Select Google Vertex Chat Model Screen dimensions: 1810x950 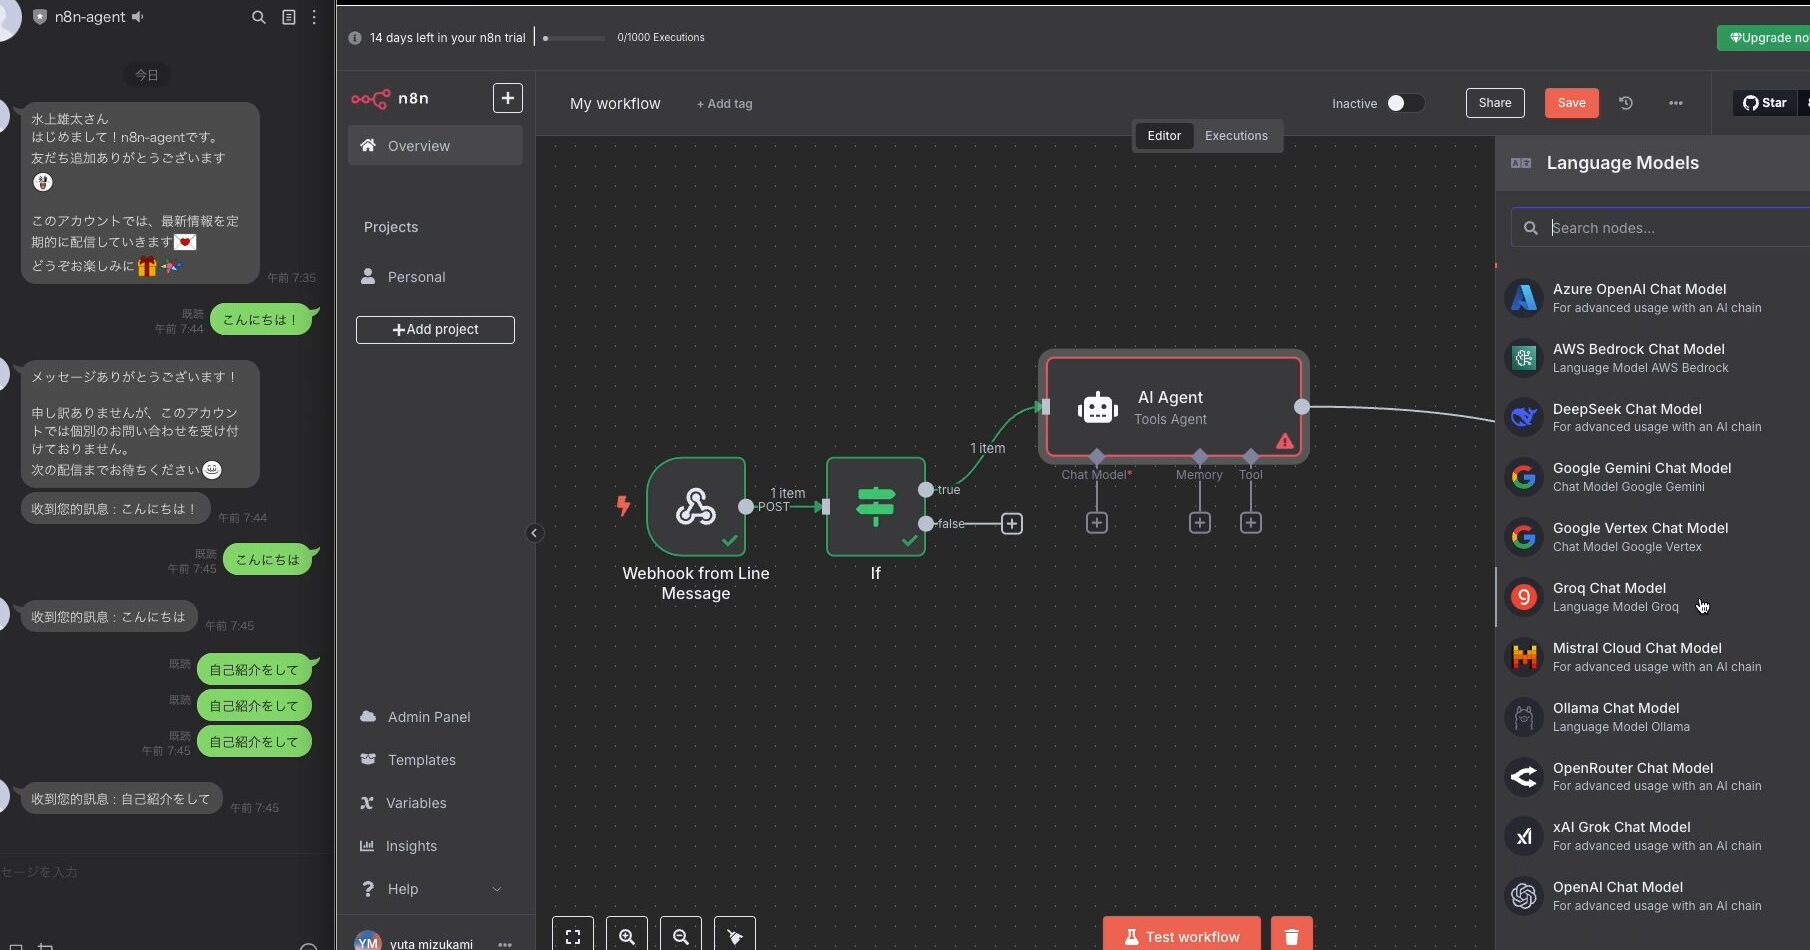coord(1653,537)
